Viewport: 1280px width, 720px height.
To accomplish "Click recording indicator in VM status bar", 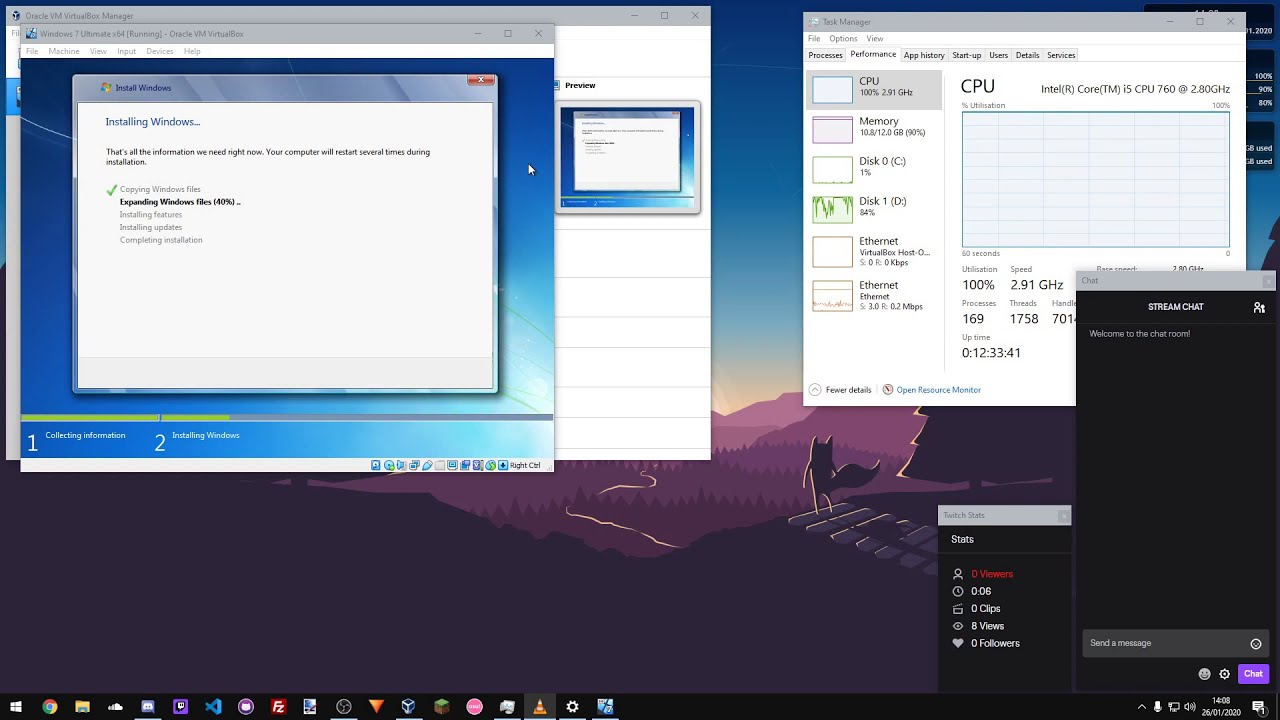I will click(465, 465).
